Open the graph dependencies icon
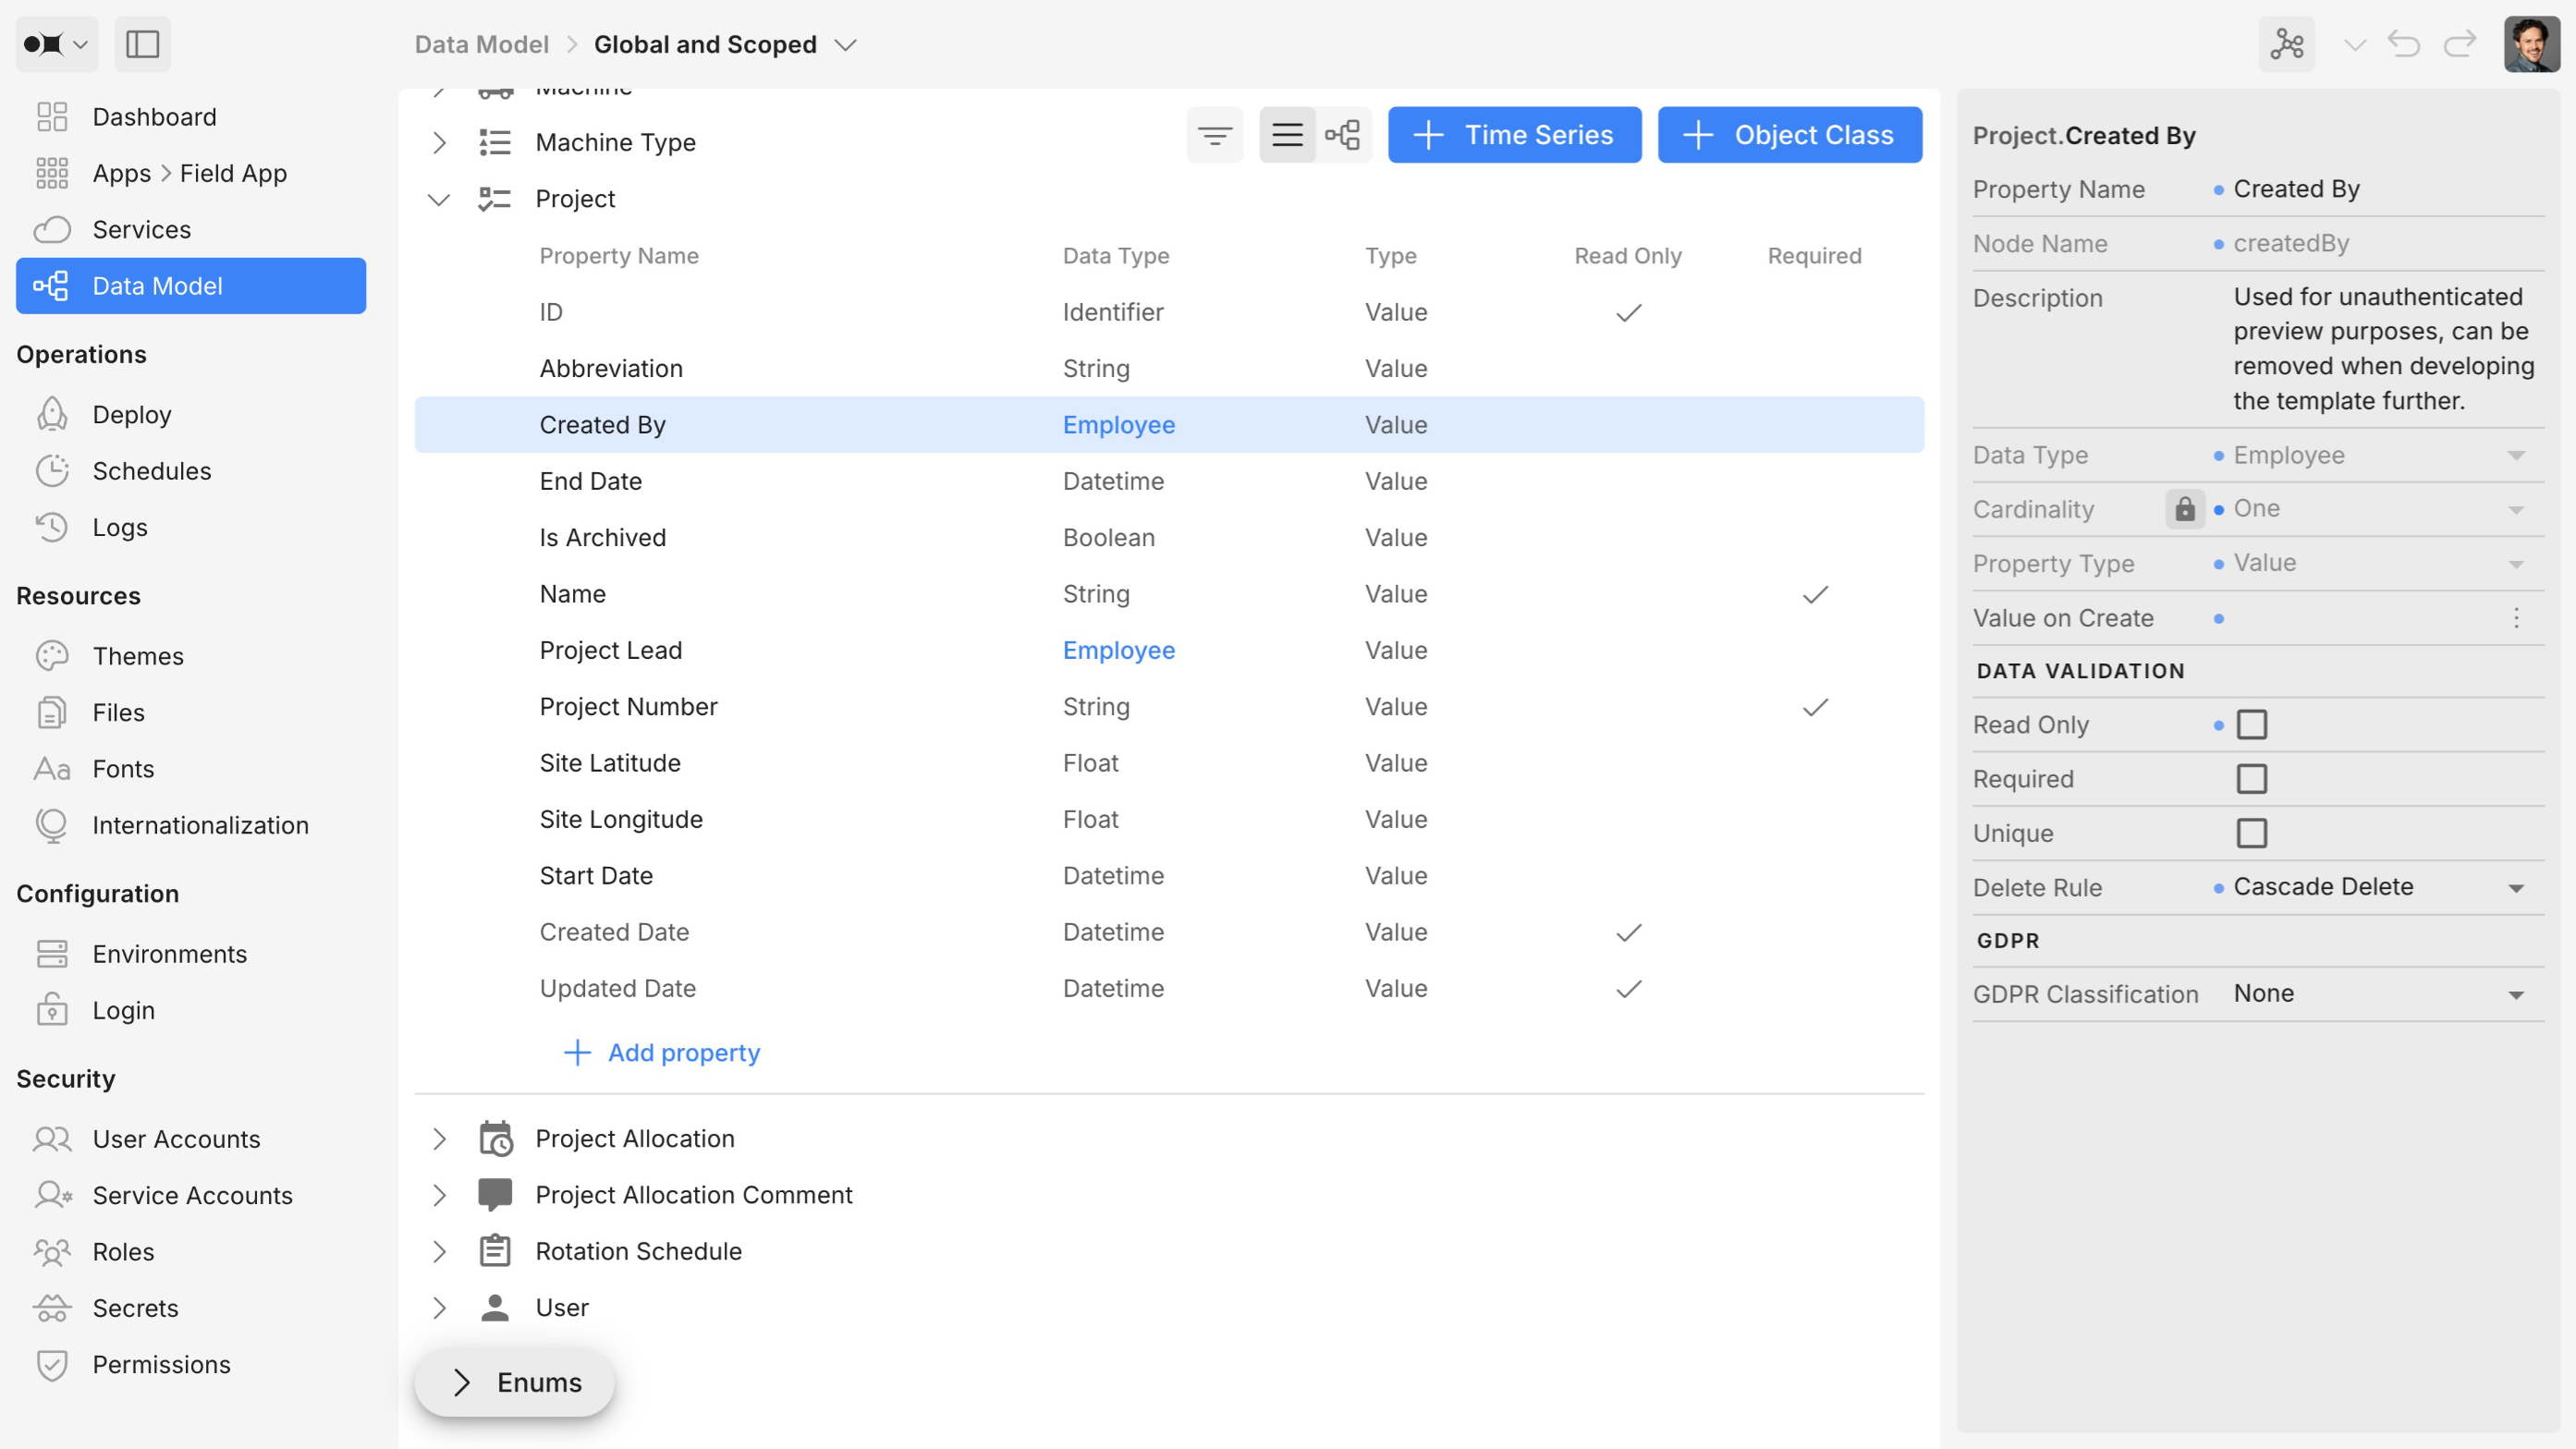The image size is (2576, 1449). point(2286,44)
